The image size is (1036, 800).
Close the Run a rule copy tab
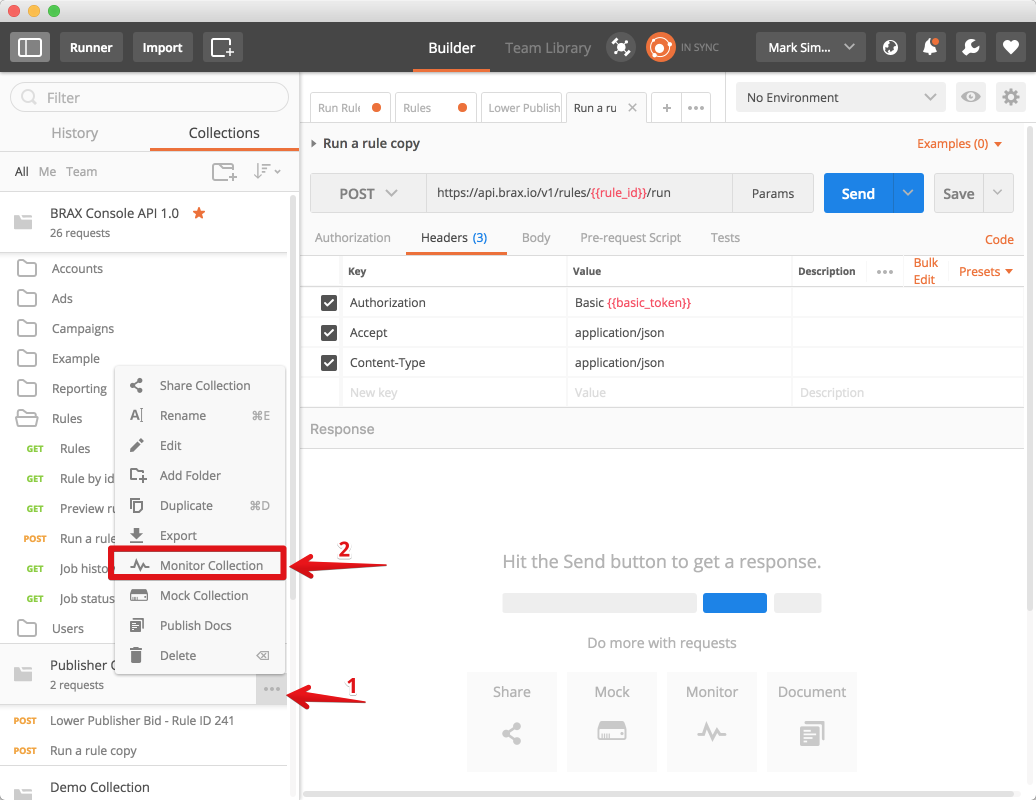click(632, 108)
